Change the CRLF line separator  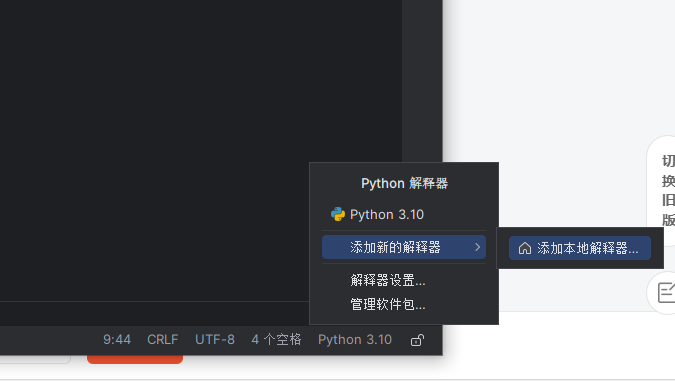pyautogui.click(x=163, y=340)
